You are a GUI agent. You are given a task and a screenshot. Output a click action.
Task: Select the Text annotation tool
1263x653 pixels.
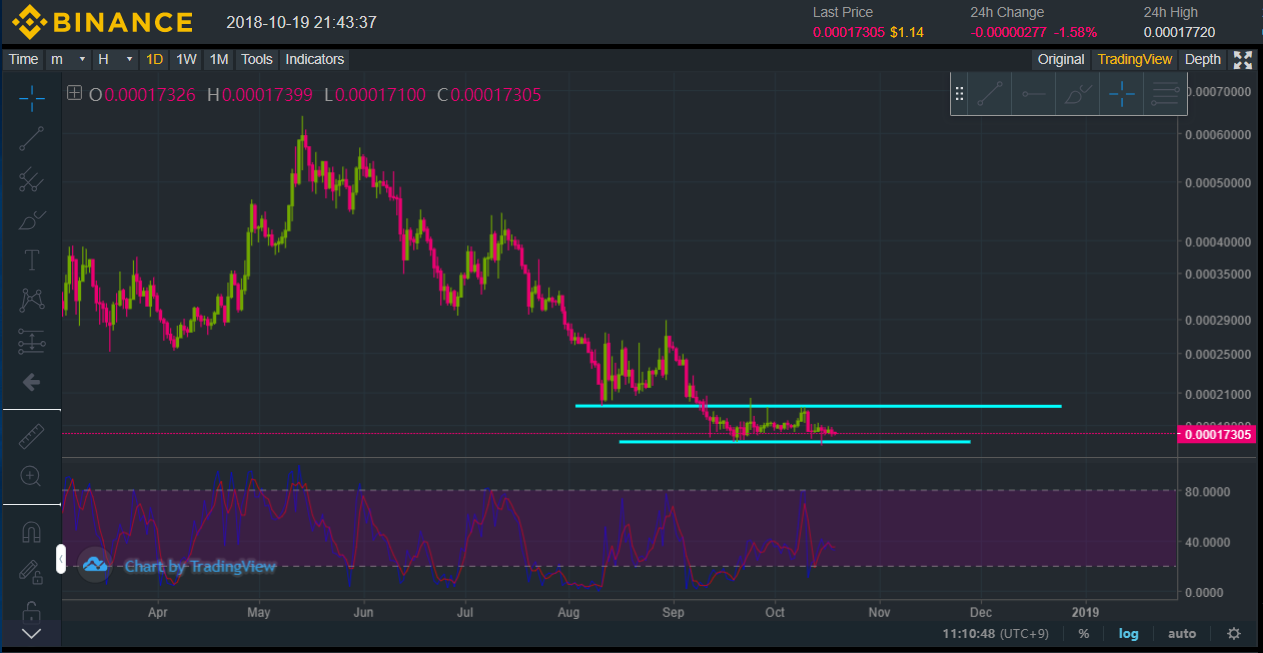tap(32, 261)
